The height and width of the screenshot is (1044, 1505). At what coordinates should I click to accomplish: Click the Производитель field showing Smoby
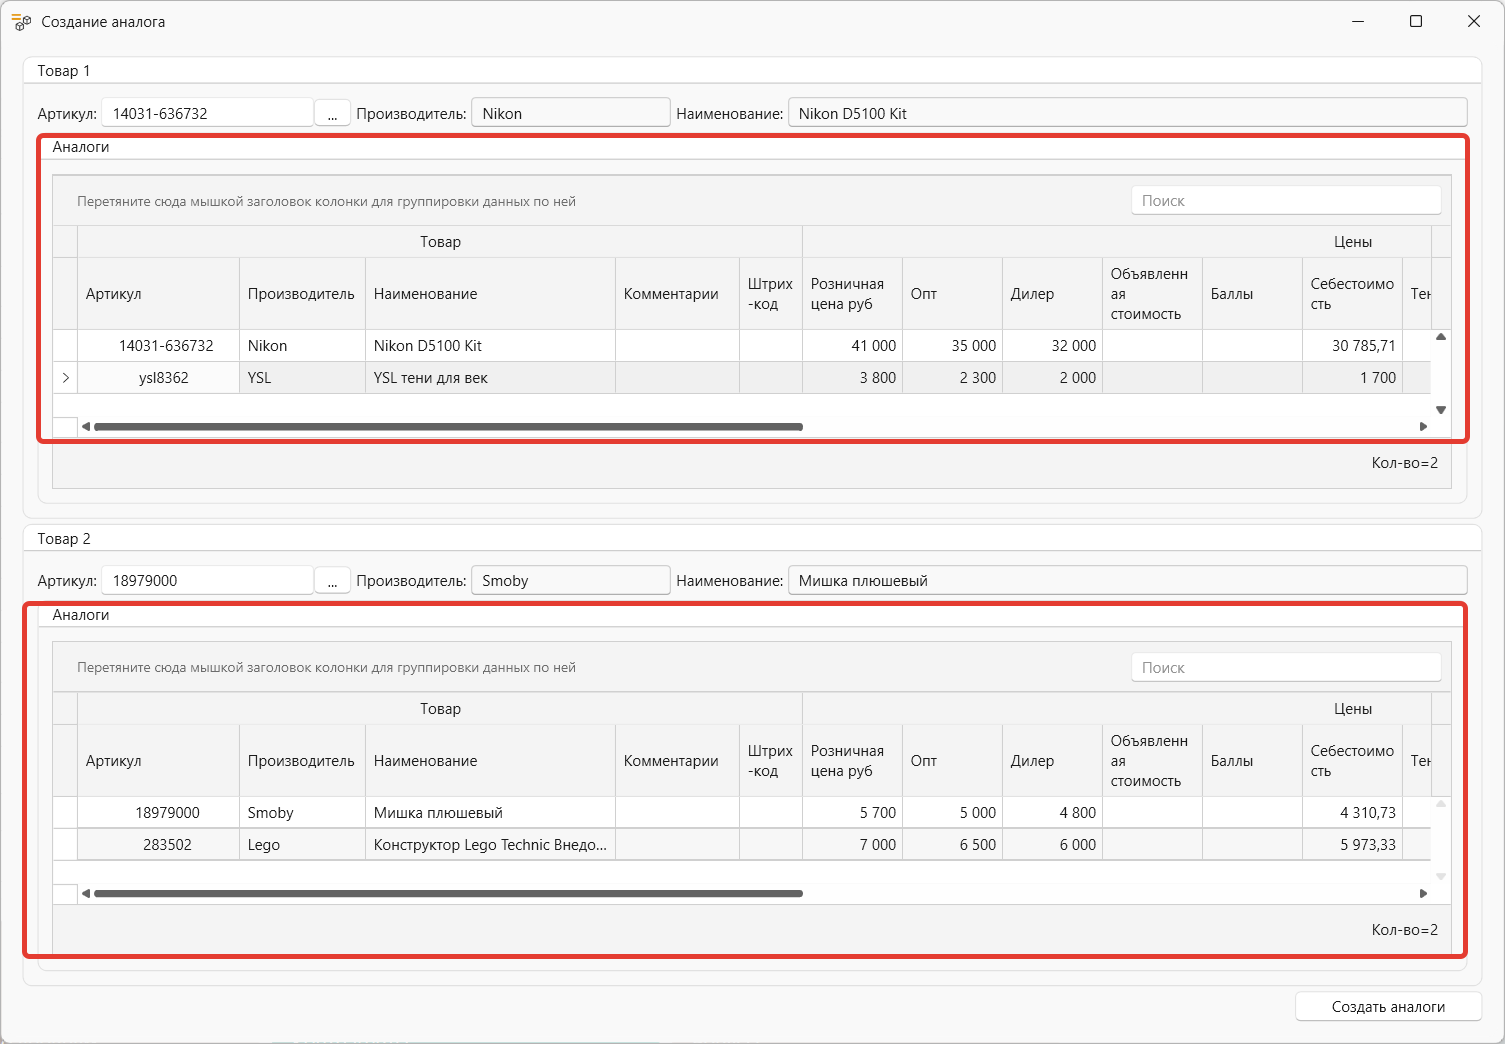pyautogui.click(x=570, y=580)
